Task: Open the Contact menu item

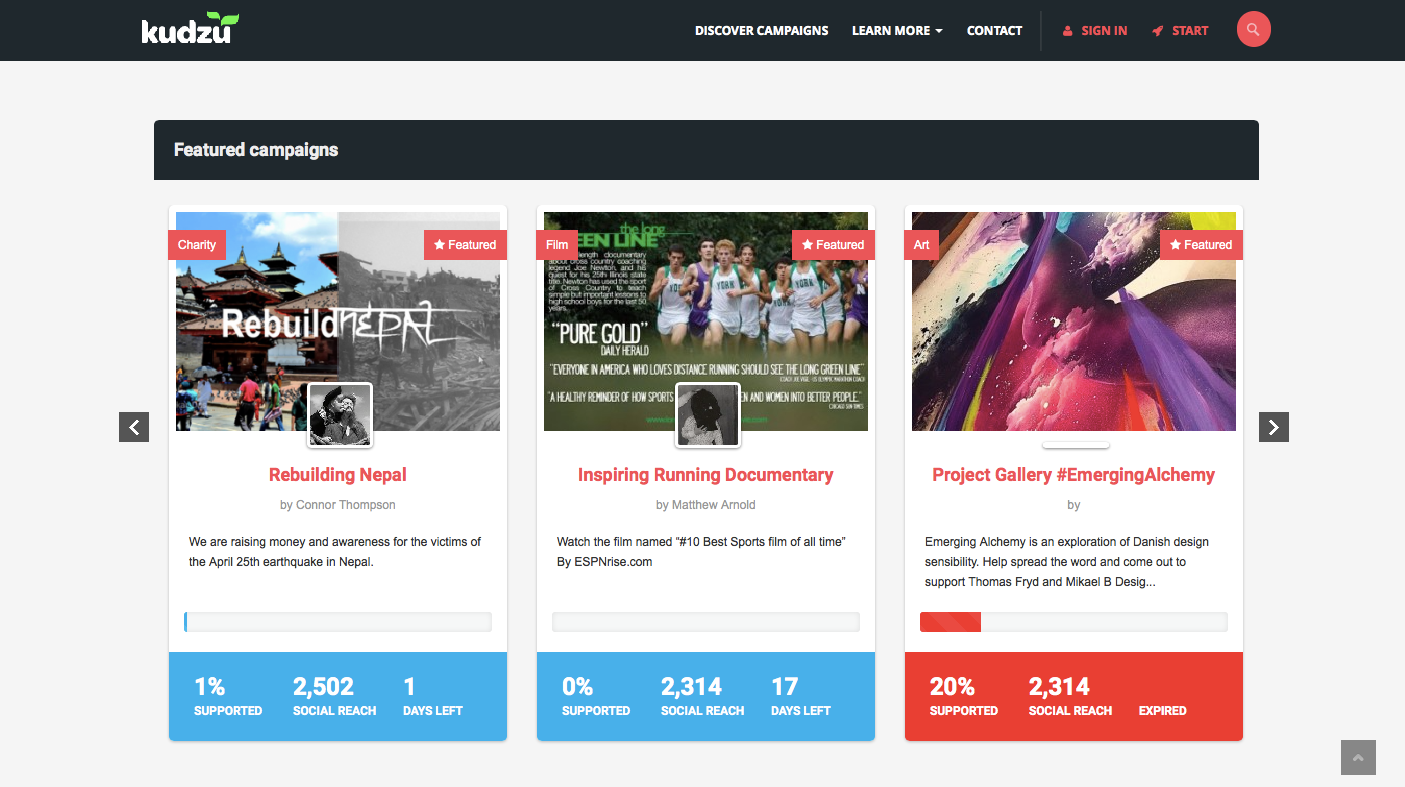Action: (x=994, y=31)
